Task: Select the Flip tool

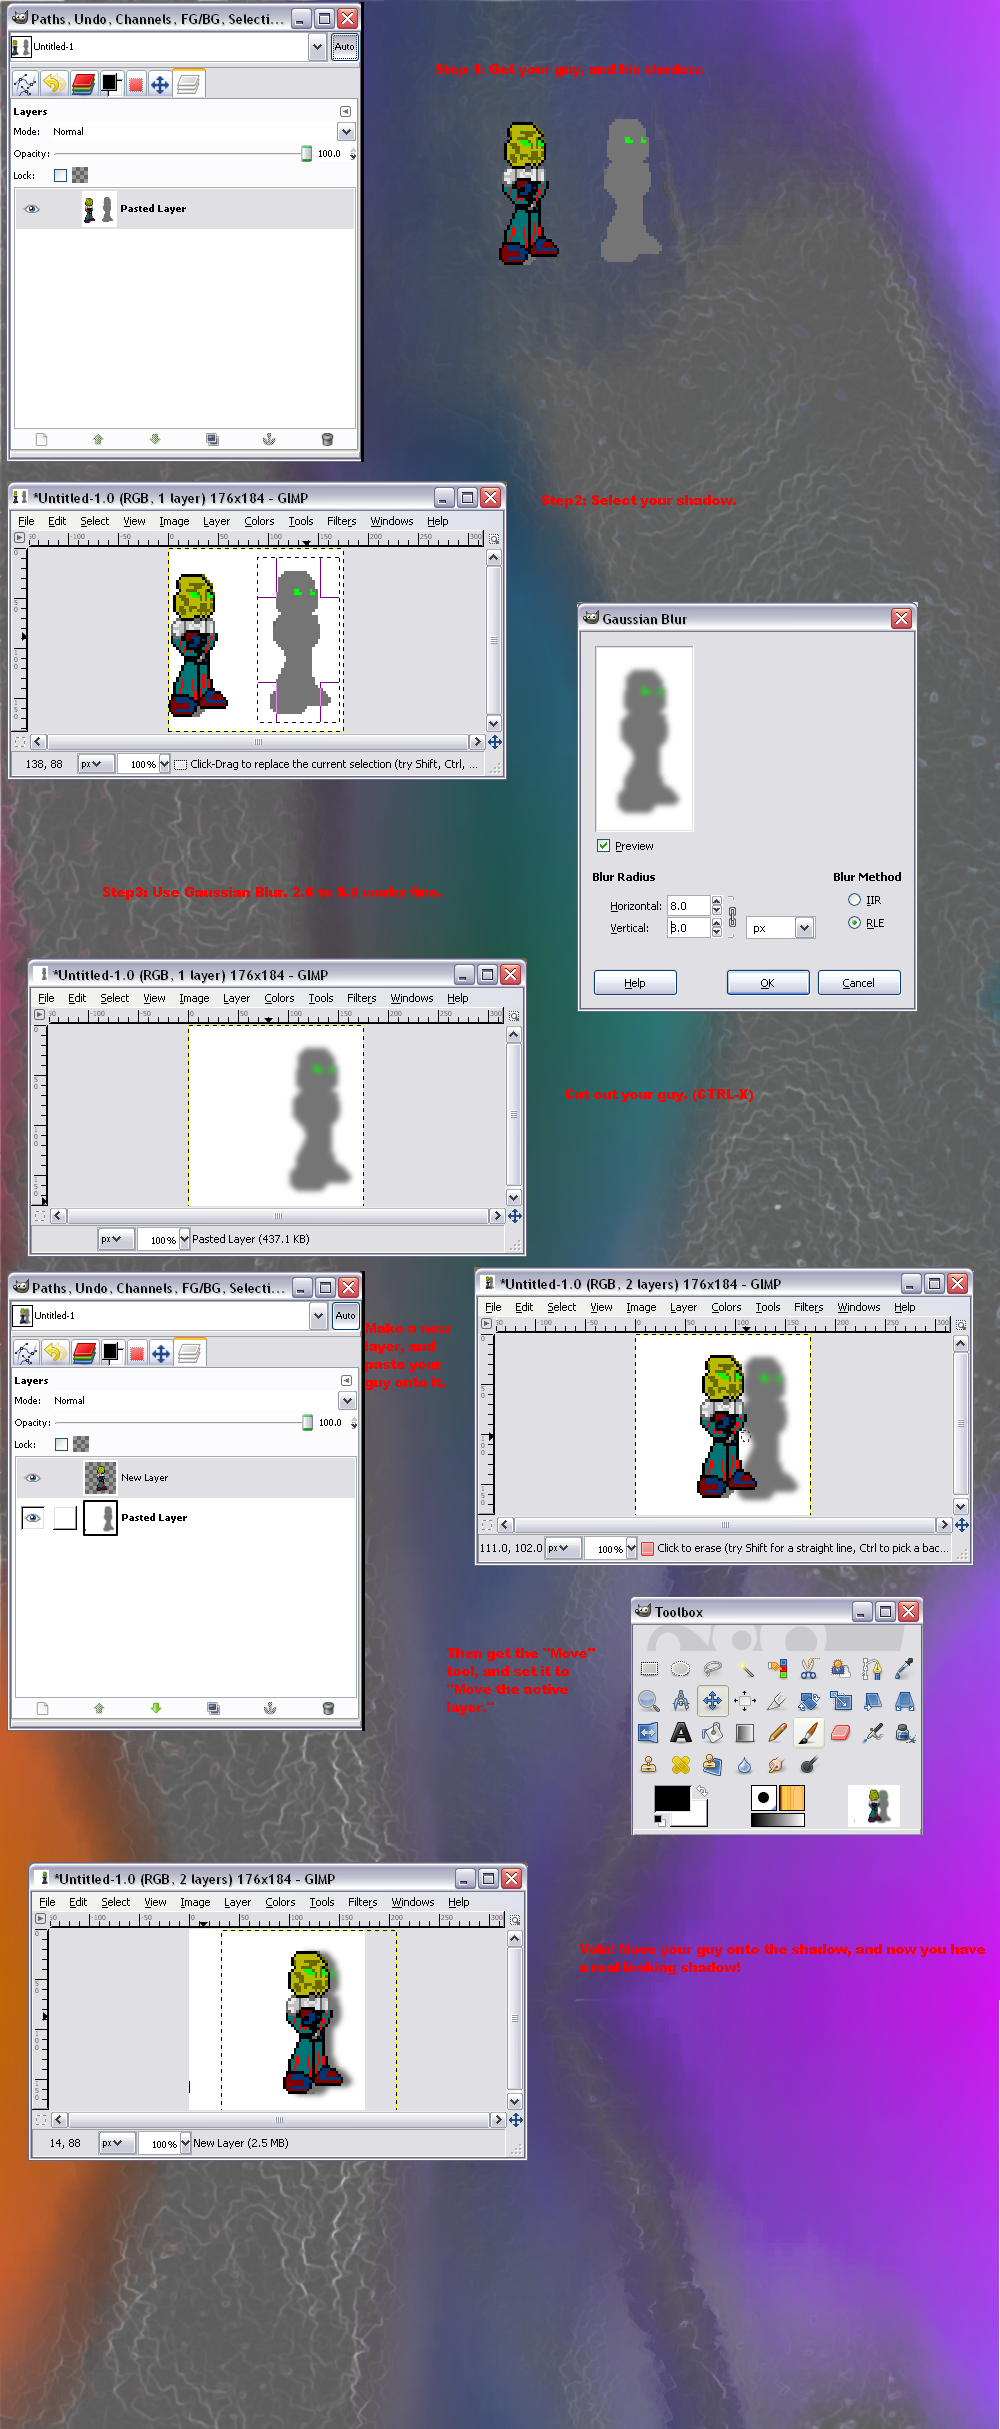Action: click(x=649, y=1732)
